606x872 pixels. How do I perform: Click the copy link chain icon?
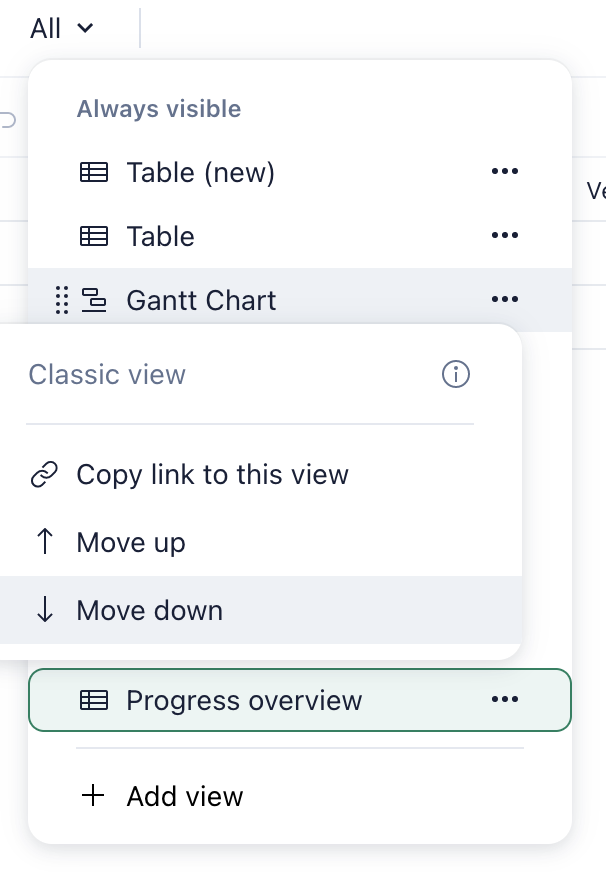tap(44, 474)
